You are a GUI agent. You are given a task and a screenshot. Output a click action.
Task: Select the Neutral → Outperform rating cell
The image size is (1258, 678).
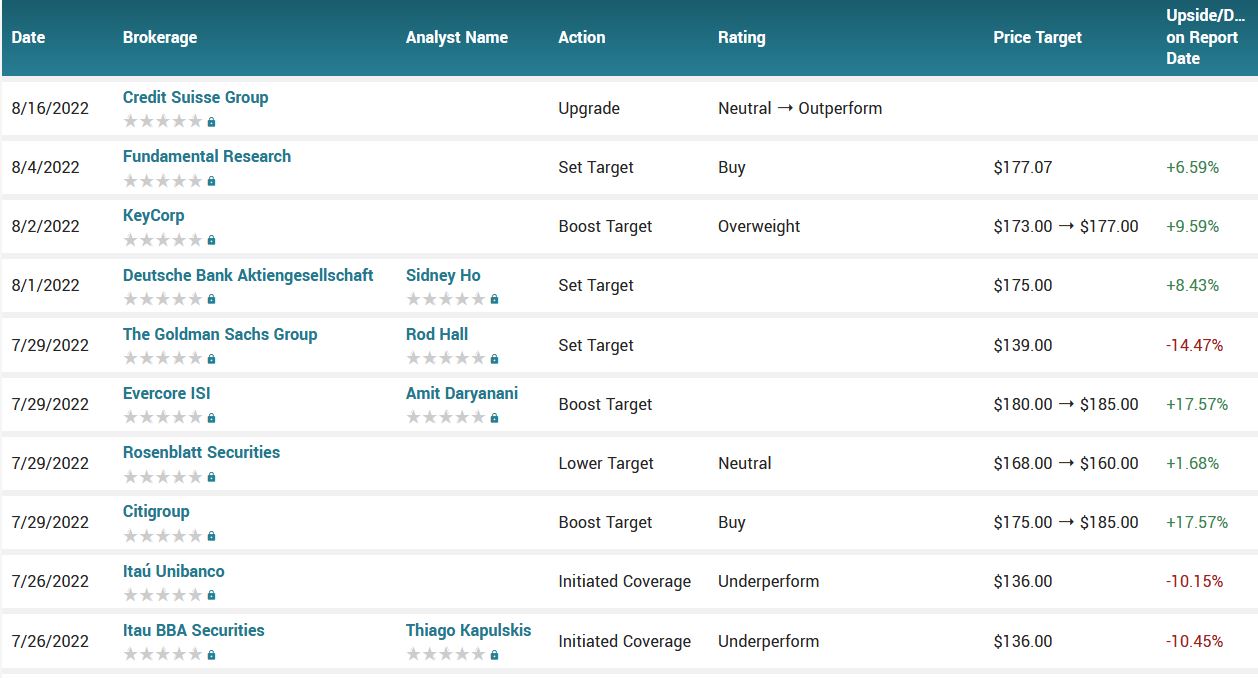coord(800,108)
